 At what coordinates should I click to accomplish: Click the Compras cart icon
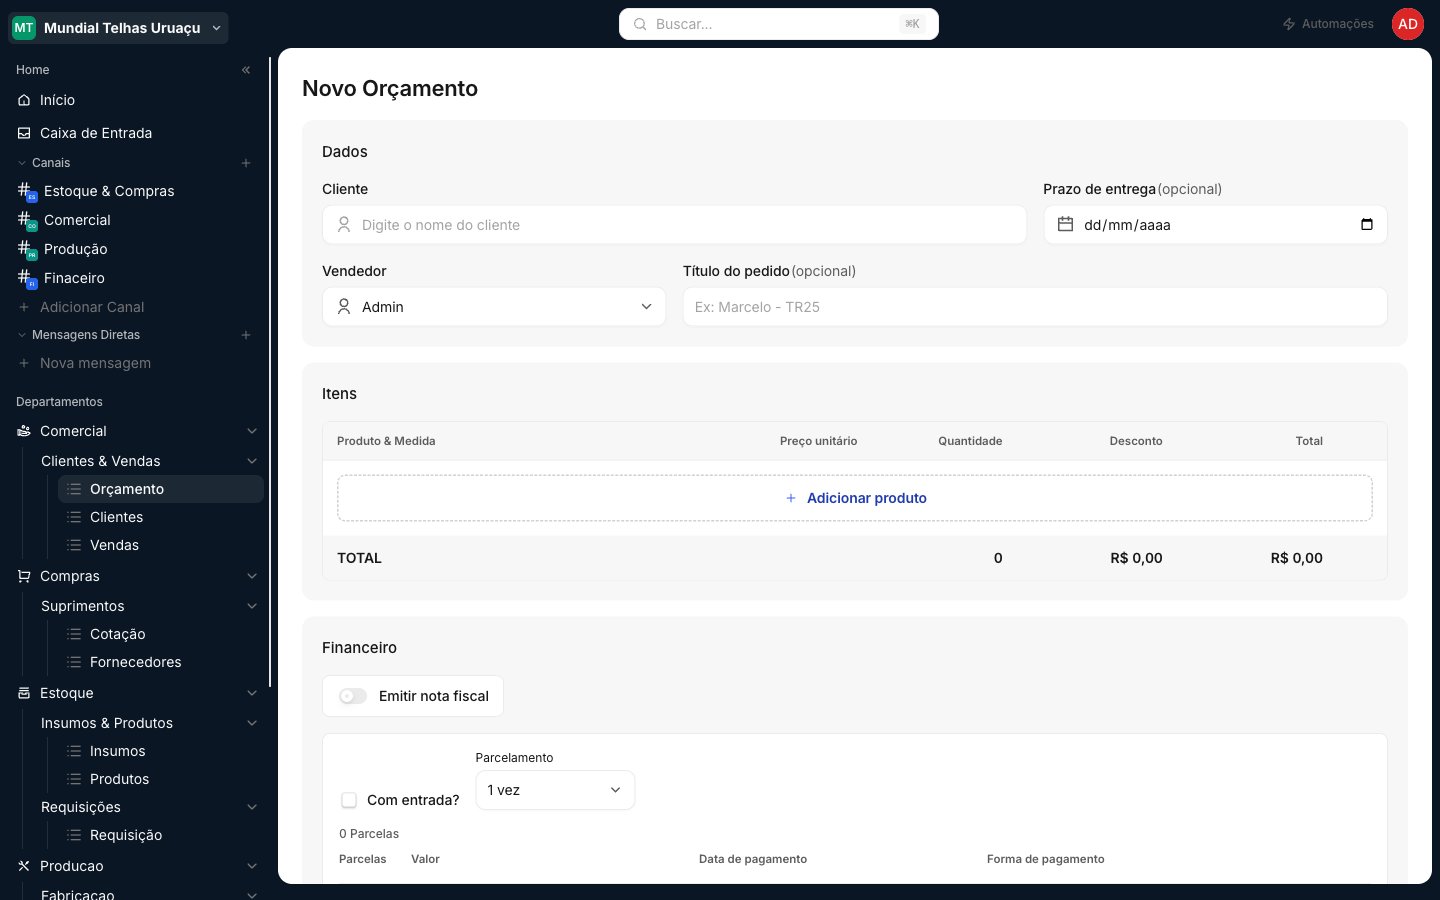(24, 576)
